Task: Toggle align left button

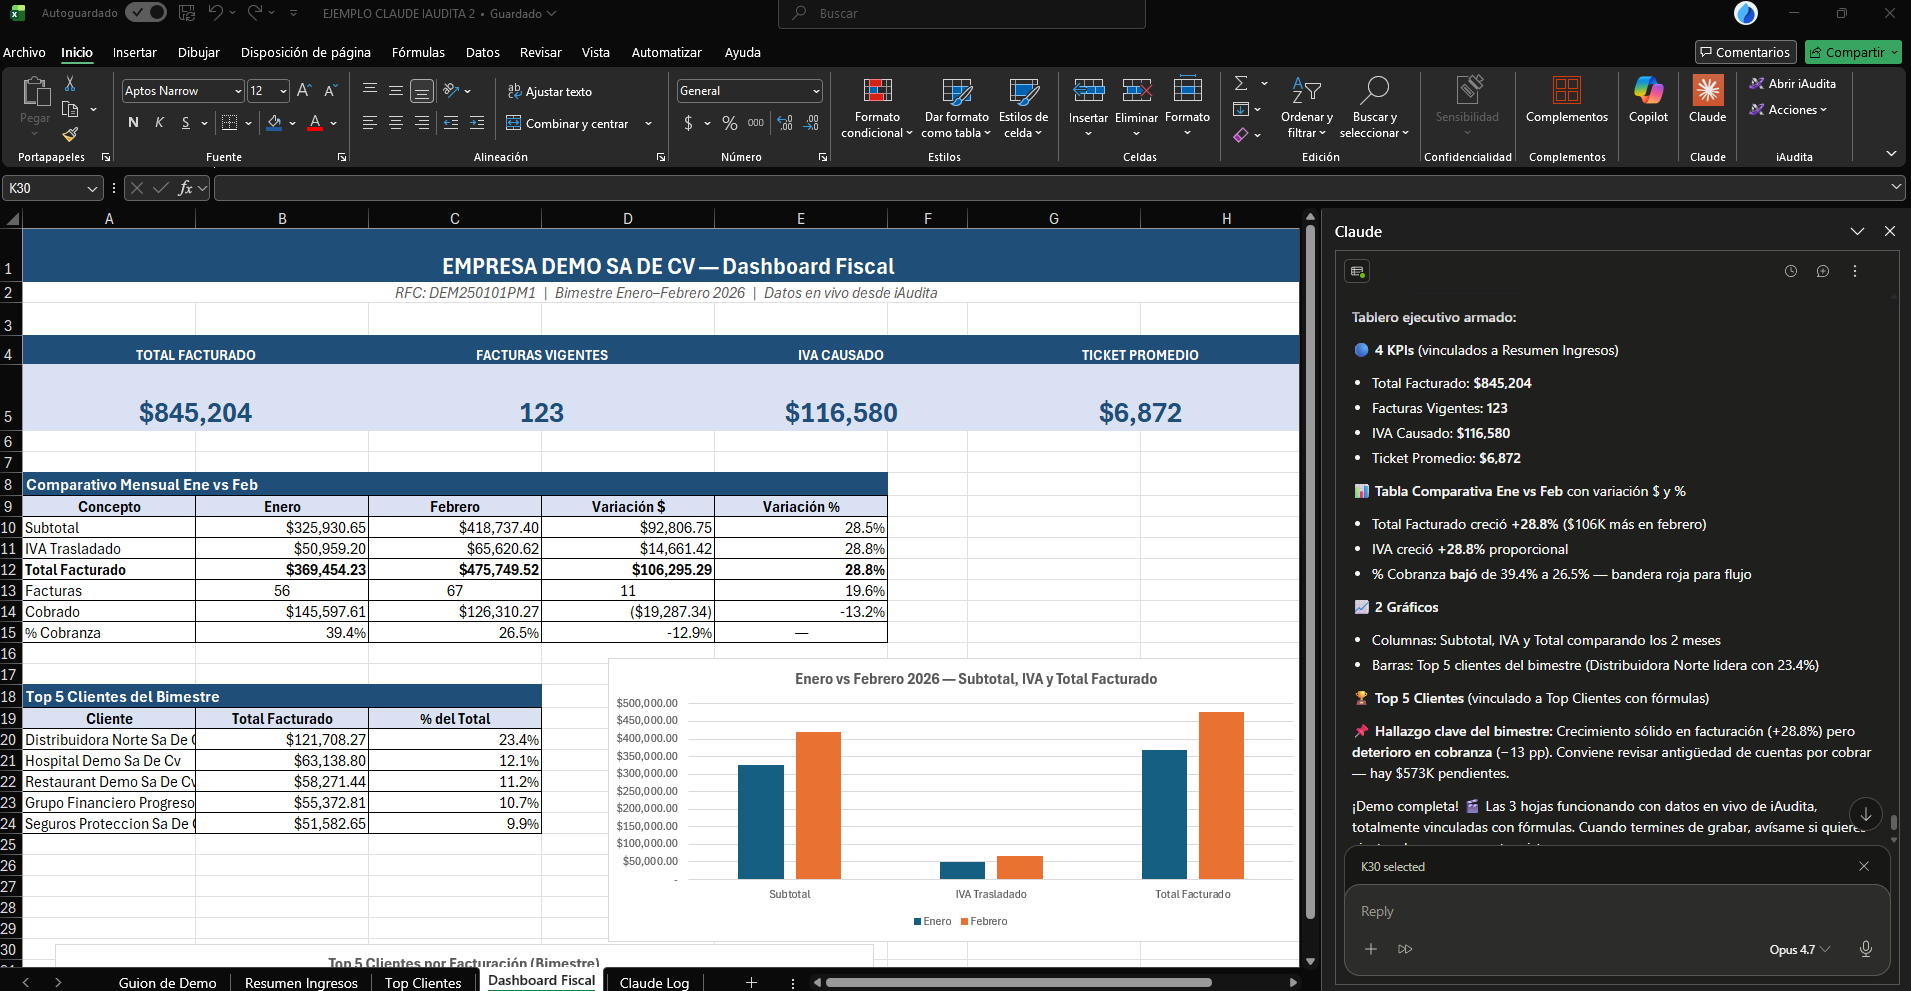Action: pyautogui.click(x=370, y=123)
